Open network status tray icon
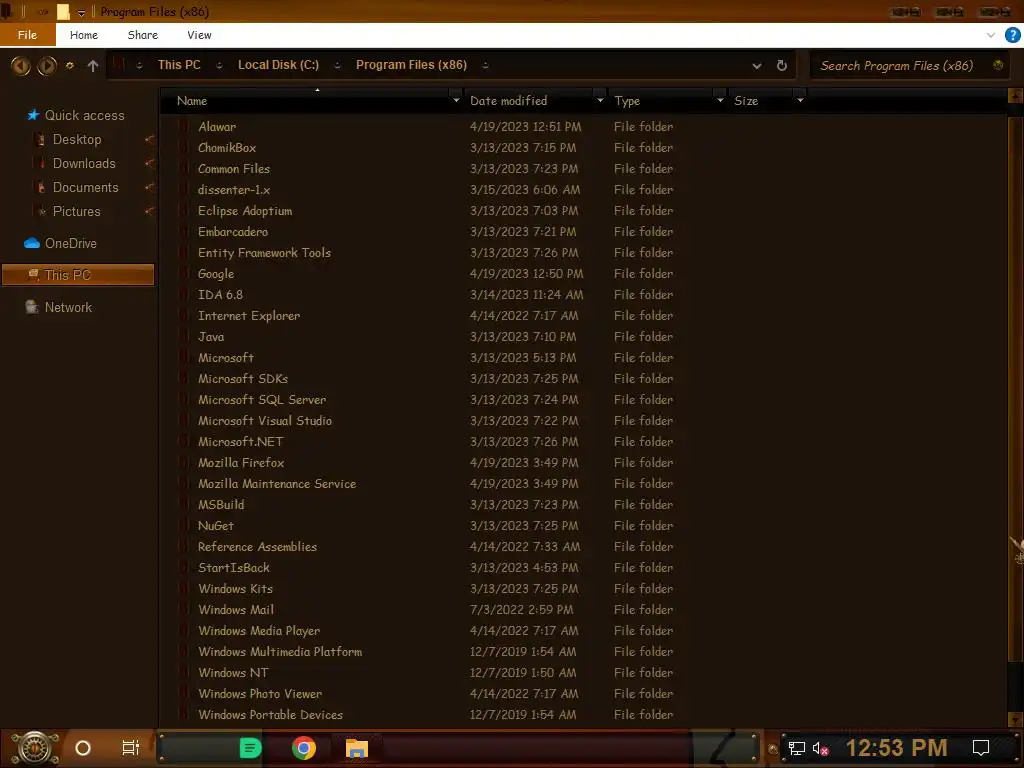This screenshot has width=1024, height=768. pyautogui.click(x=796, y=748)
